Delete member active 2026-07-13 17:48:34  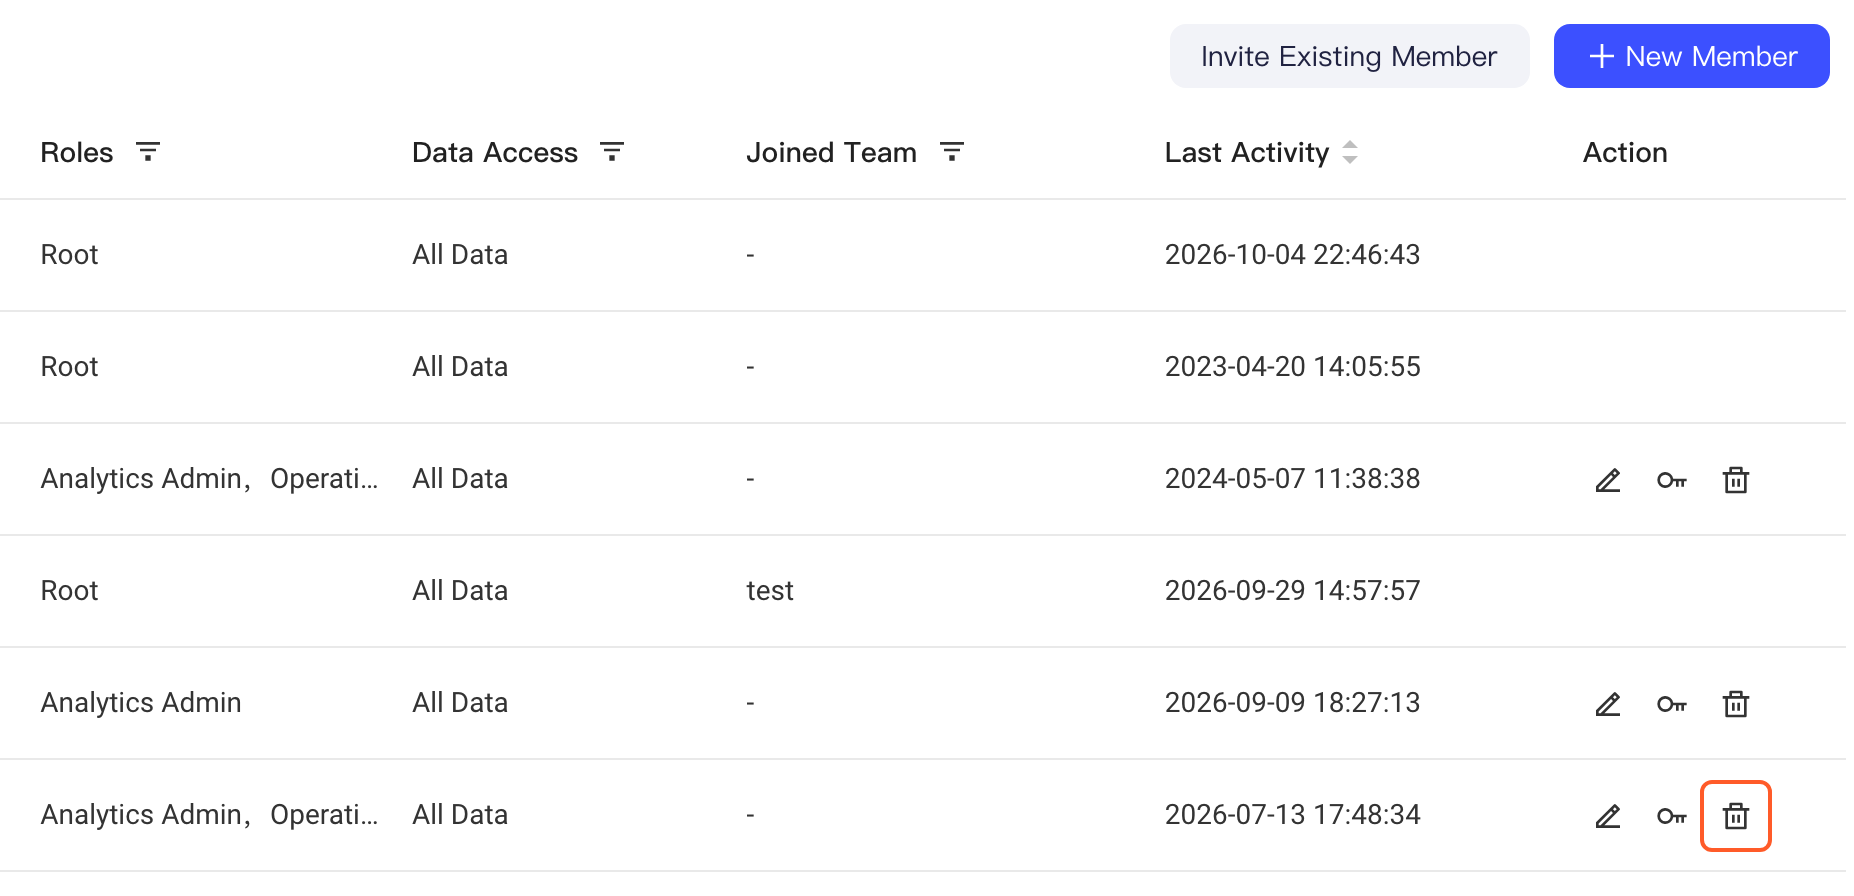1736,816
